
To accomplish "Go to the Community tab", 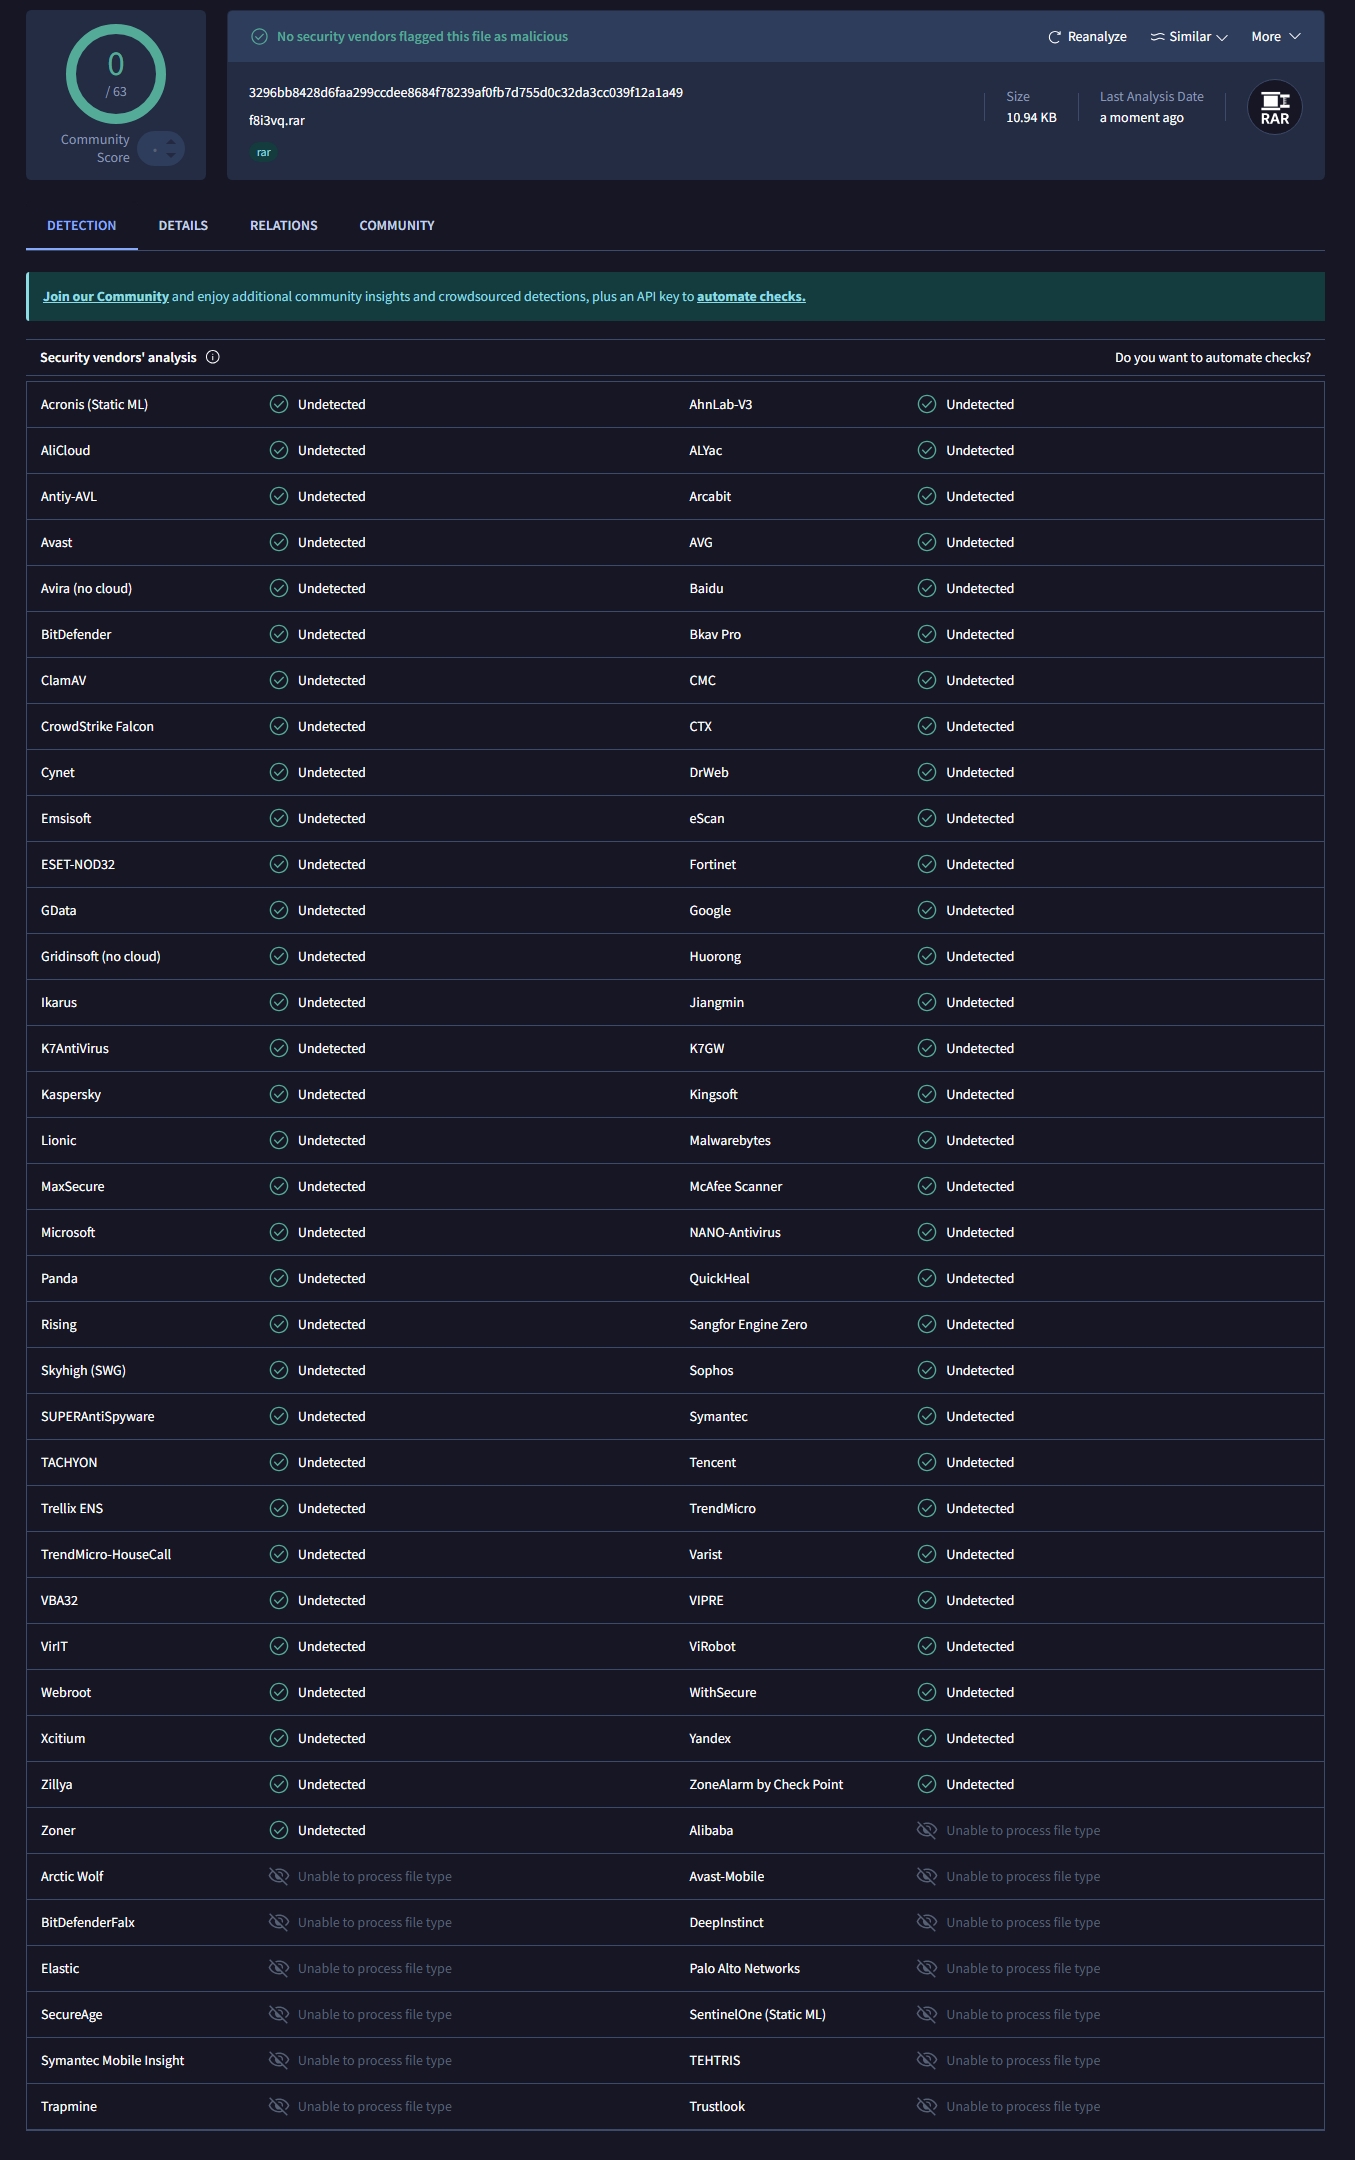I will (397, 226).
